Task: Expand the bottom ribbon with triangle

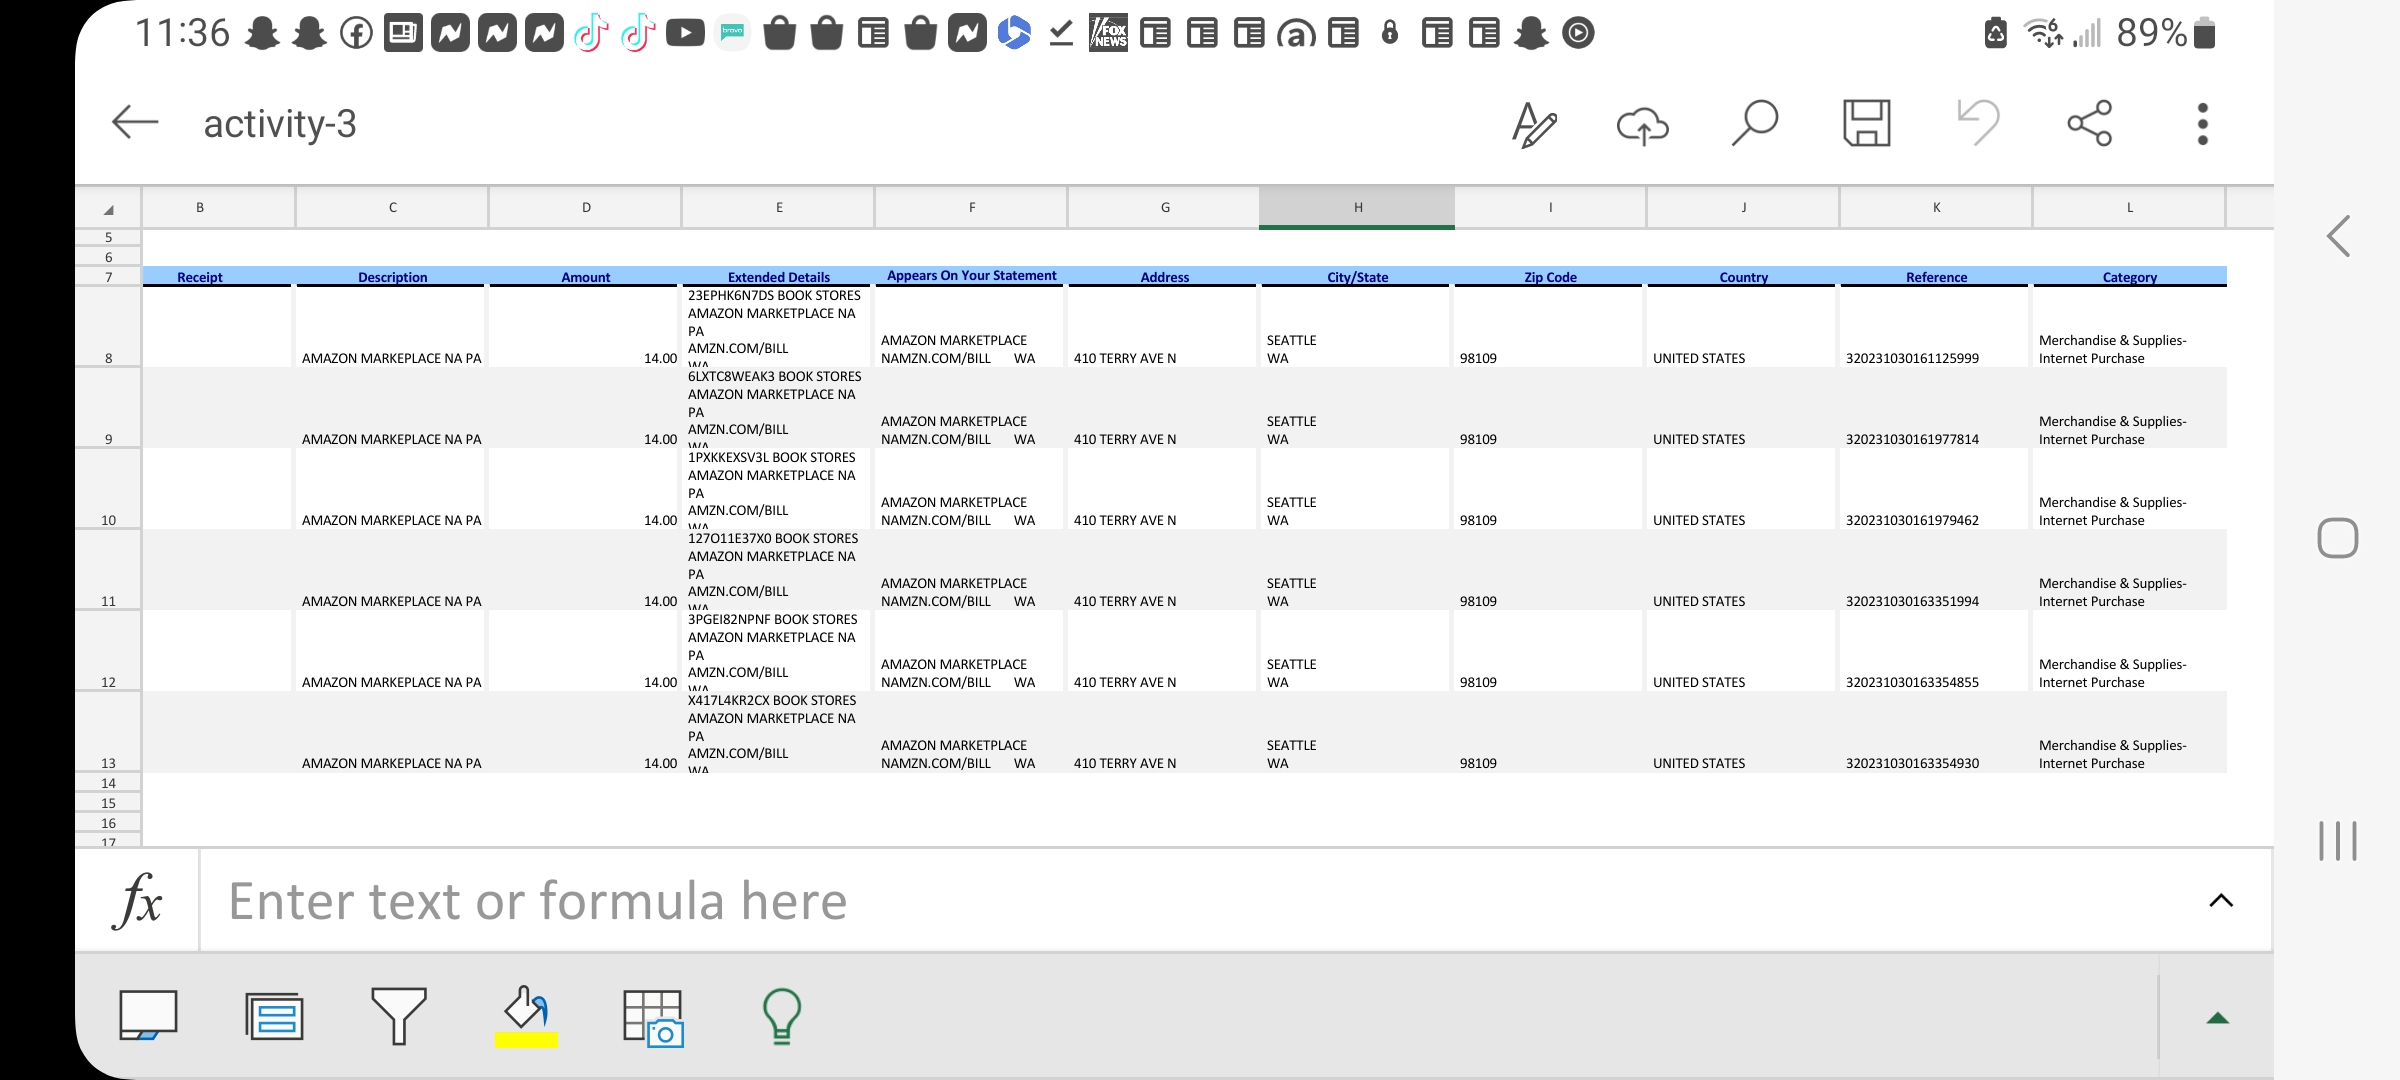Action: [2218, 1018]
